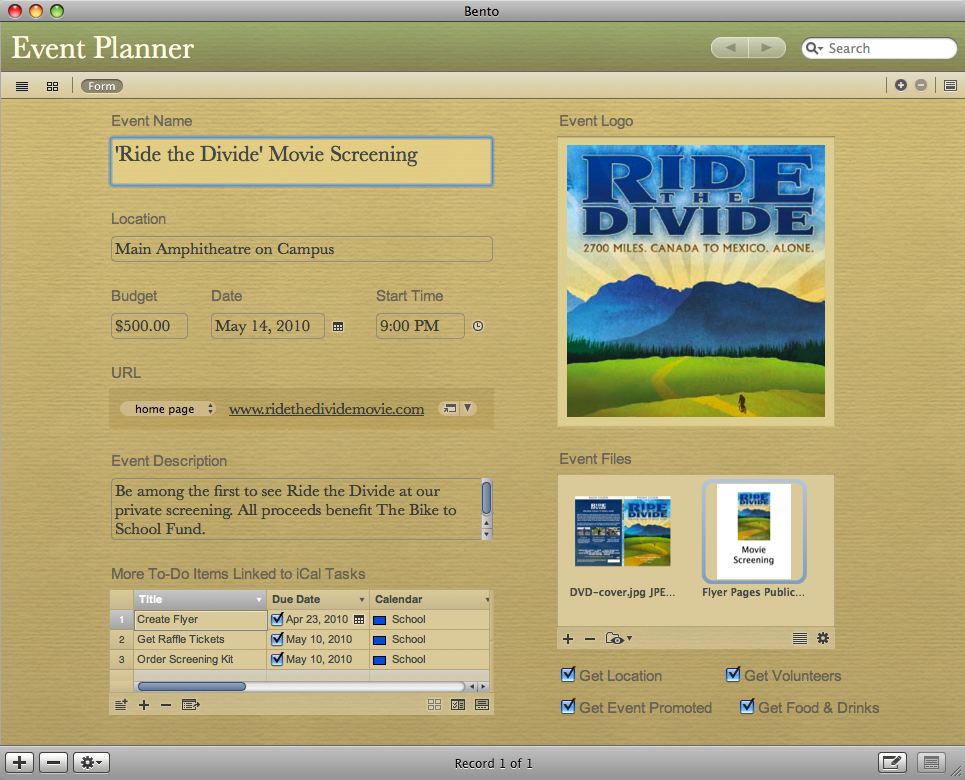This screenshot has width=965, height=780.
Task: Select the Form tab
Action: (102, 86)
